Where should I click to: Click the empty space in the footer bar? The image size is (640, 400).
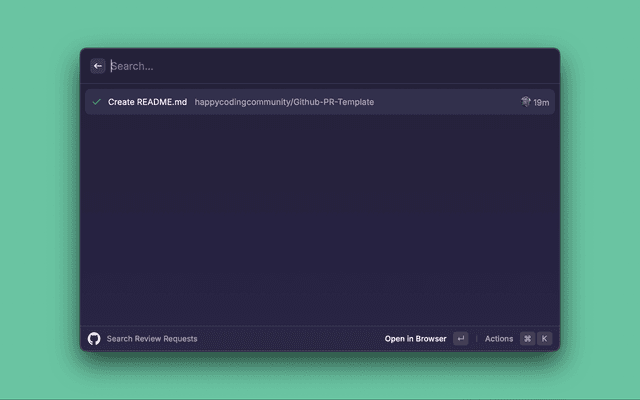[290, 339]
